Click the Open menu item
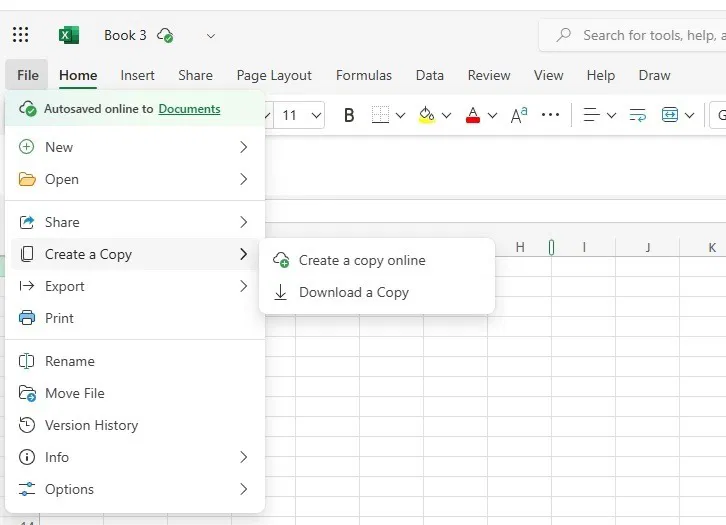726x525 pixels. pyautogui.click(x=134, y=179)
